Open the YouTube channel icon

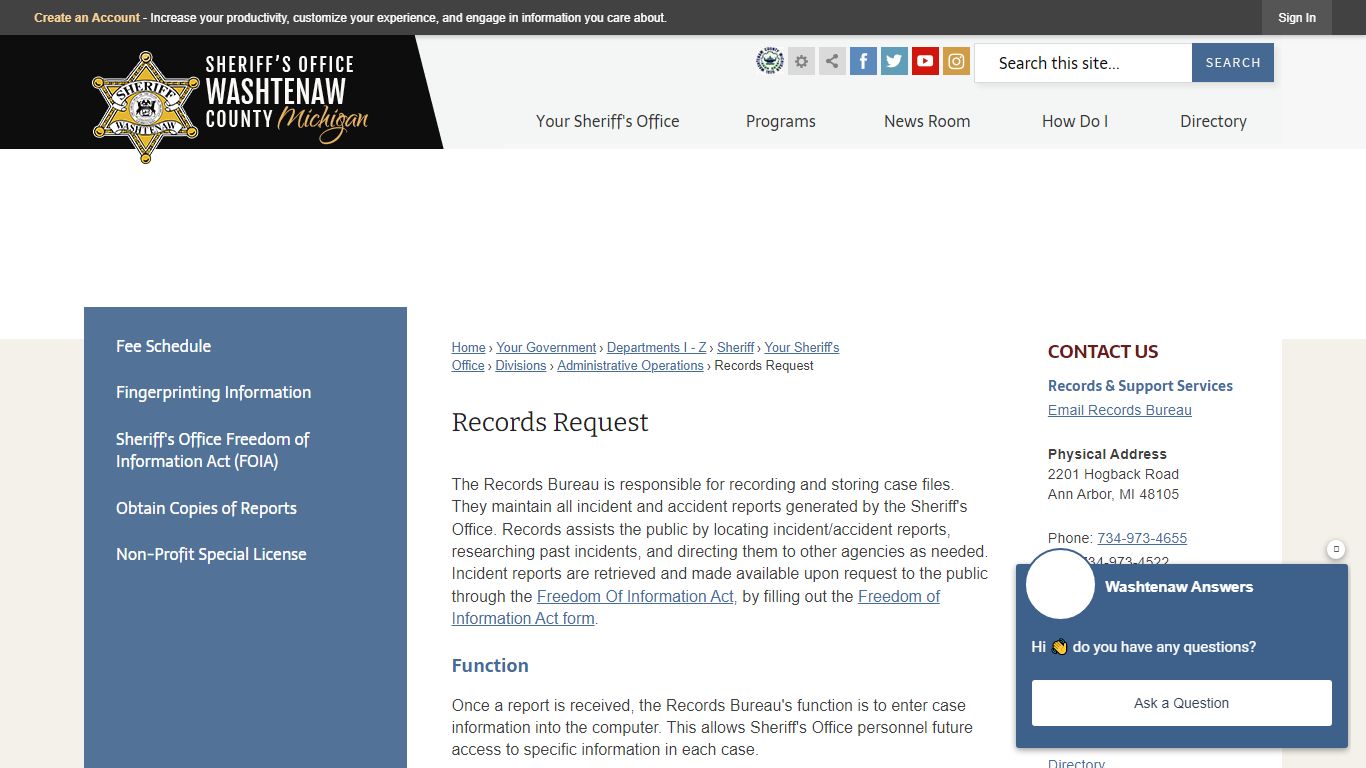coord(925,62)
